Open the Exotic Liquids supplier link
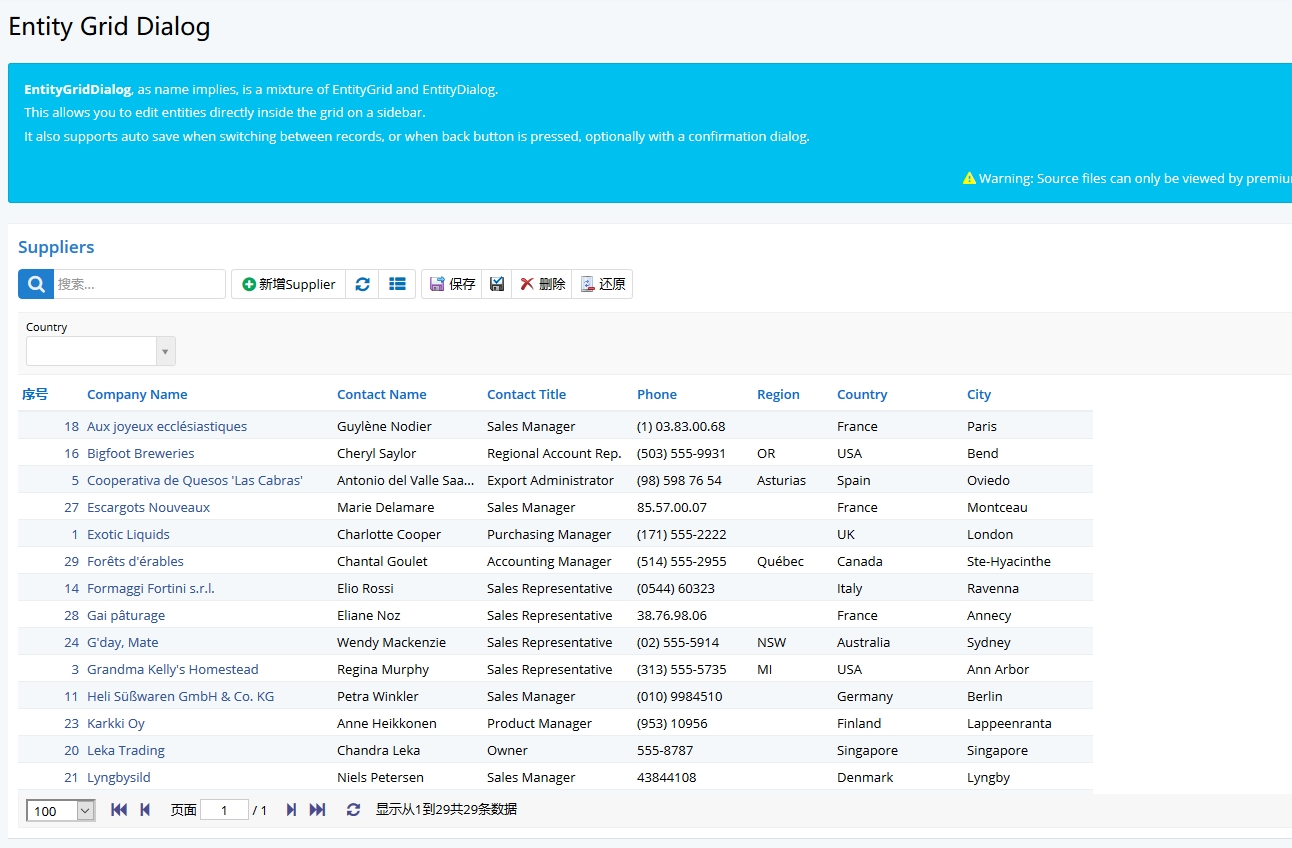 pos(128,534)
